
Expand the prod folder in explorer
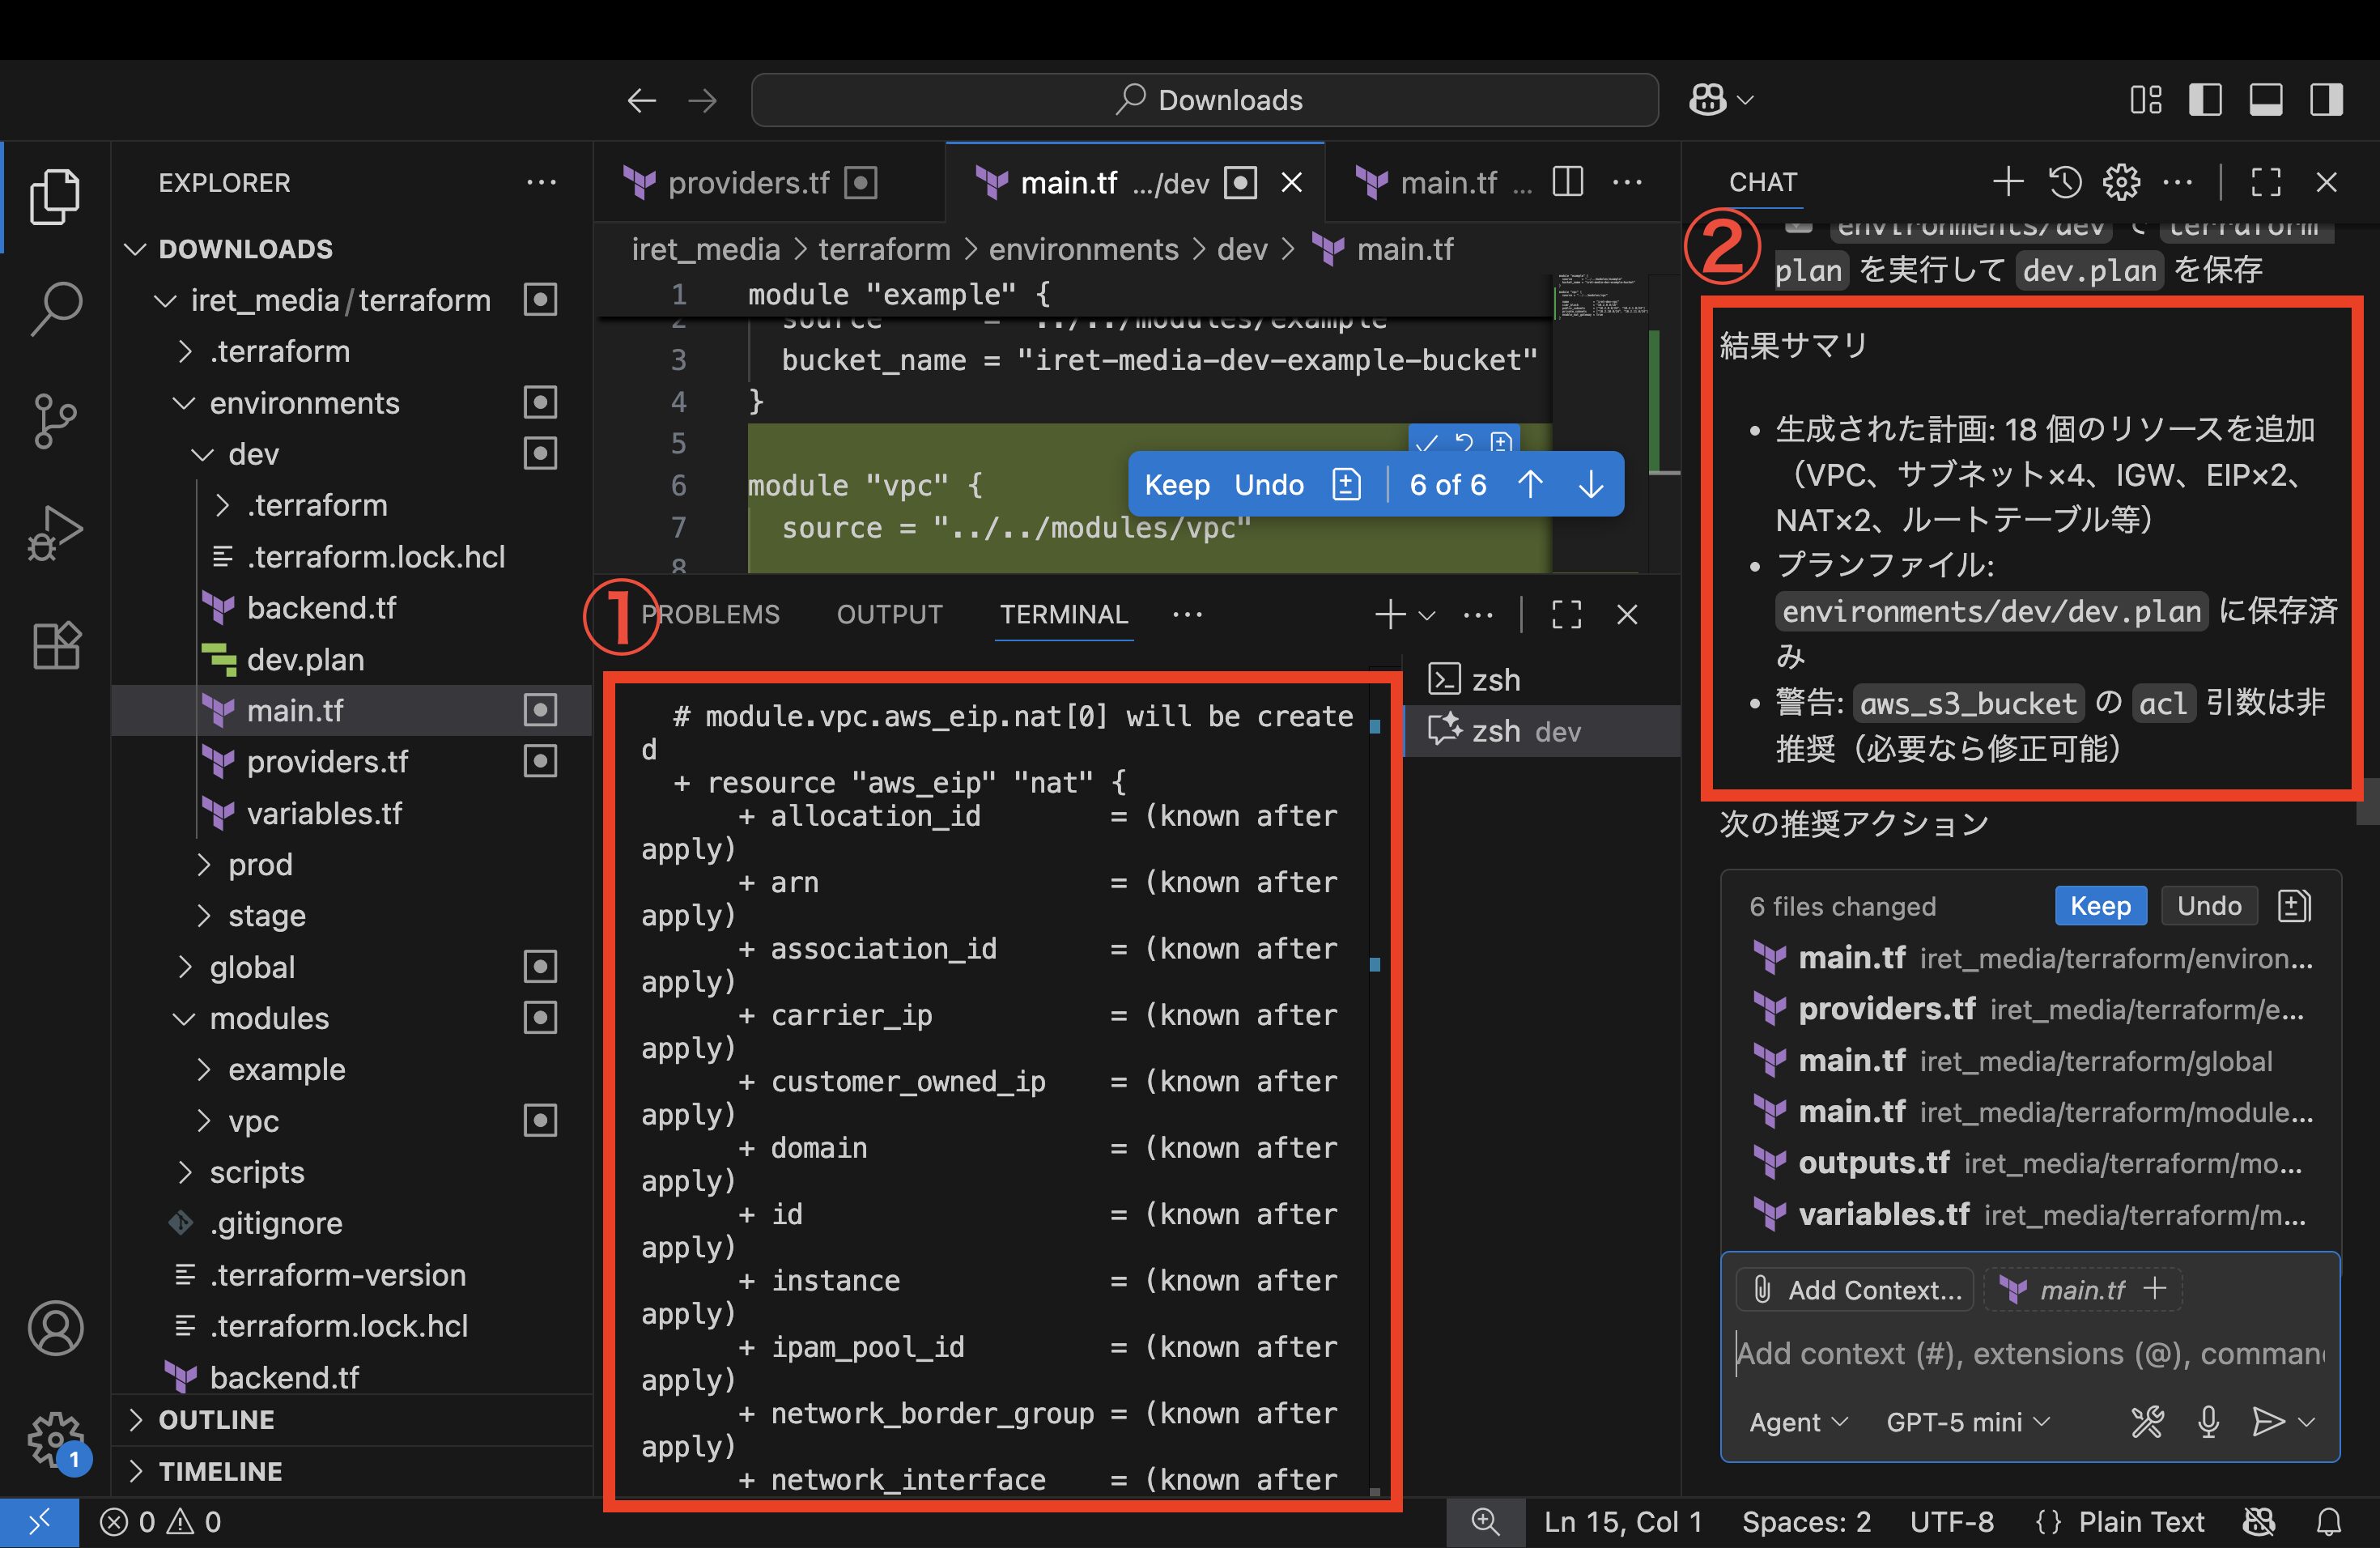[260, 864]
